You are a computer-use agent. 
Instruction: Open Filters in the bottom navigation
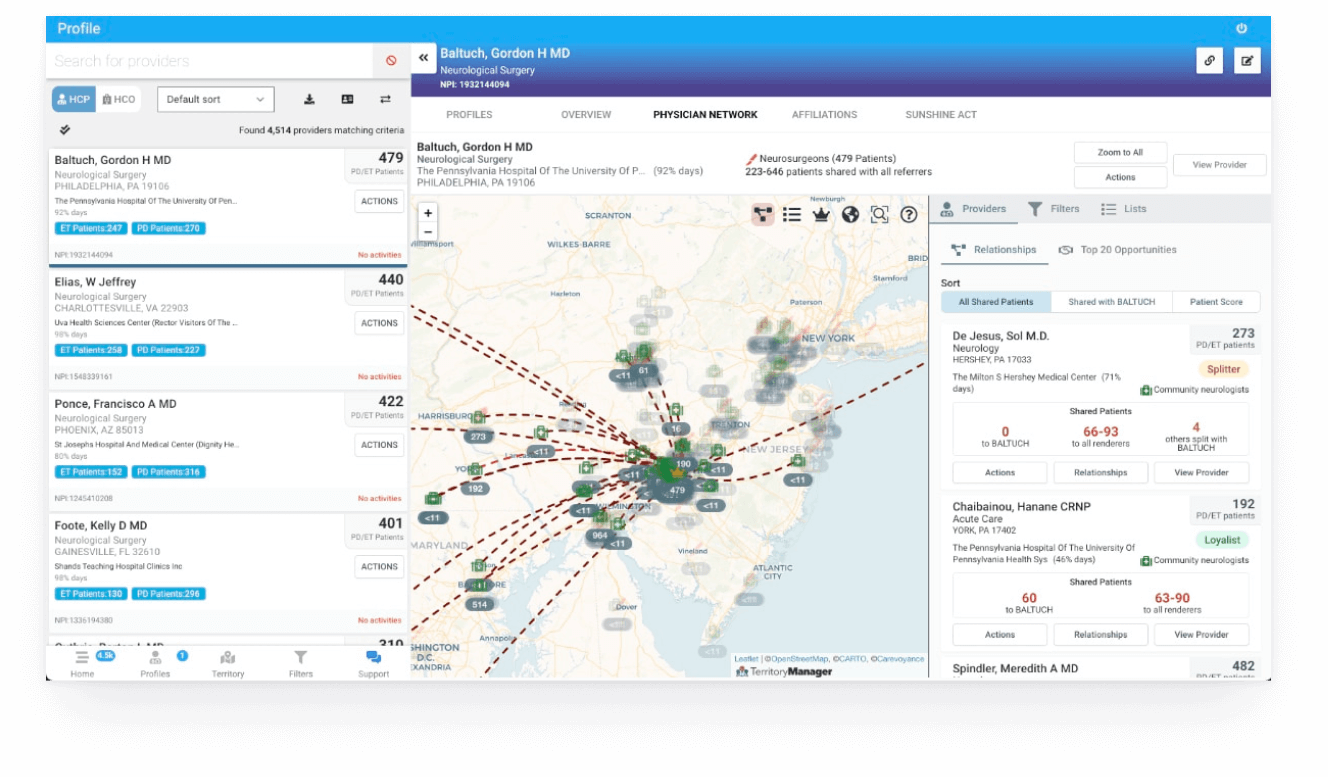[x=300, y=664]
